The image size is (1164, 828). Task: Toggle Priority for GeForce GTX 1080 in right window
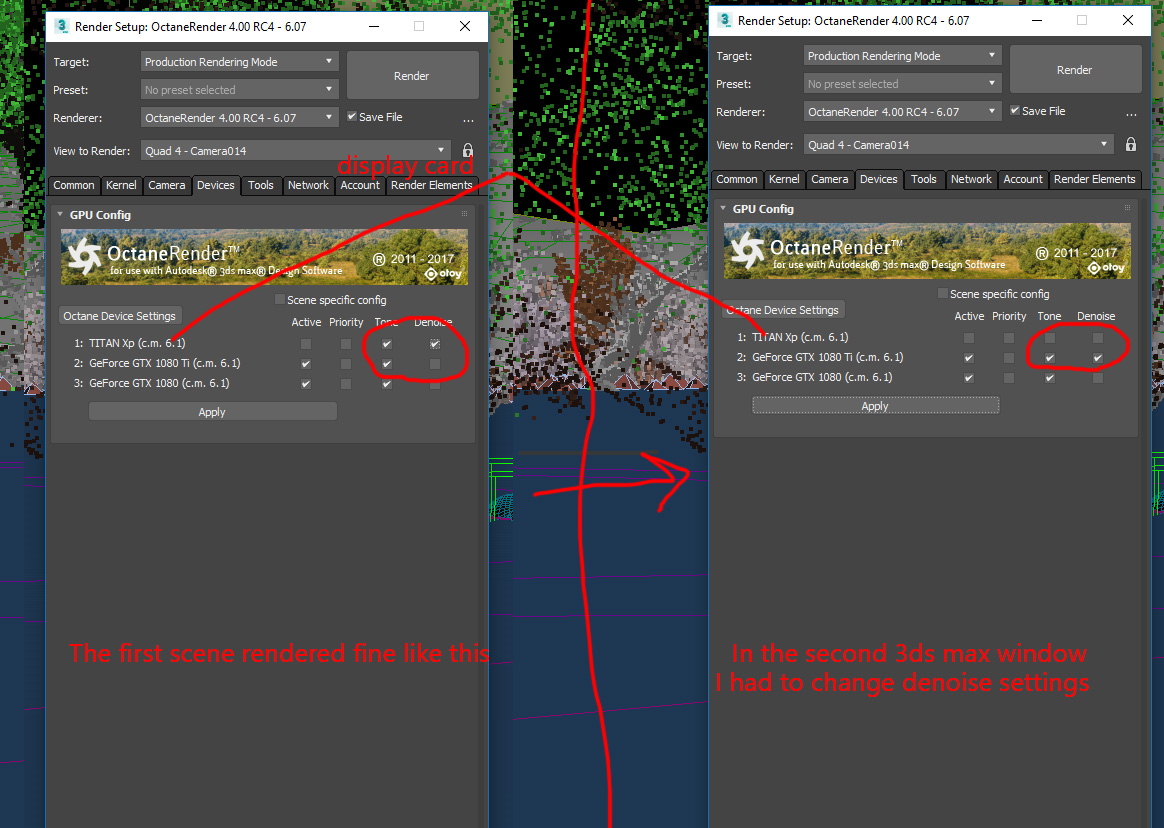point(1009,378)
